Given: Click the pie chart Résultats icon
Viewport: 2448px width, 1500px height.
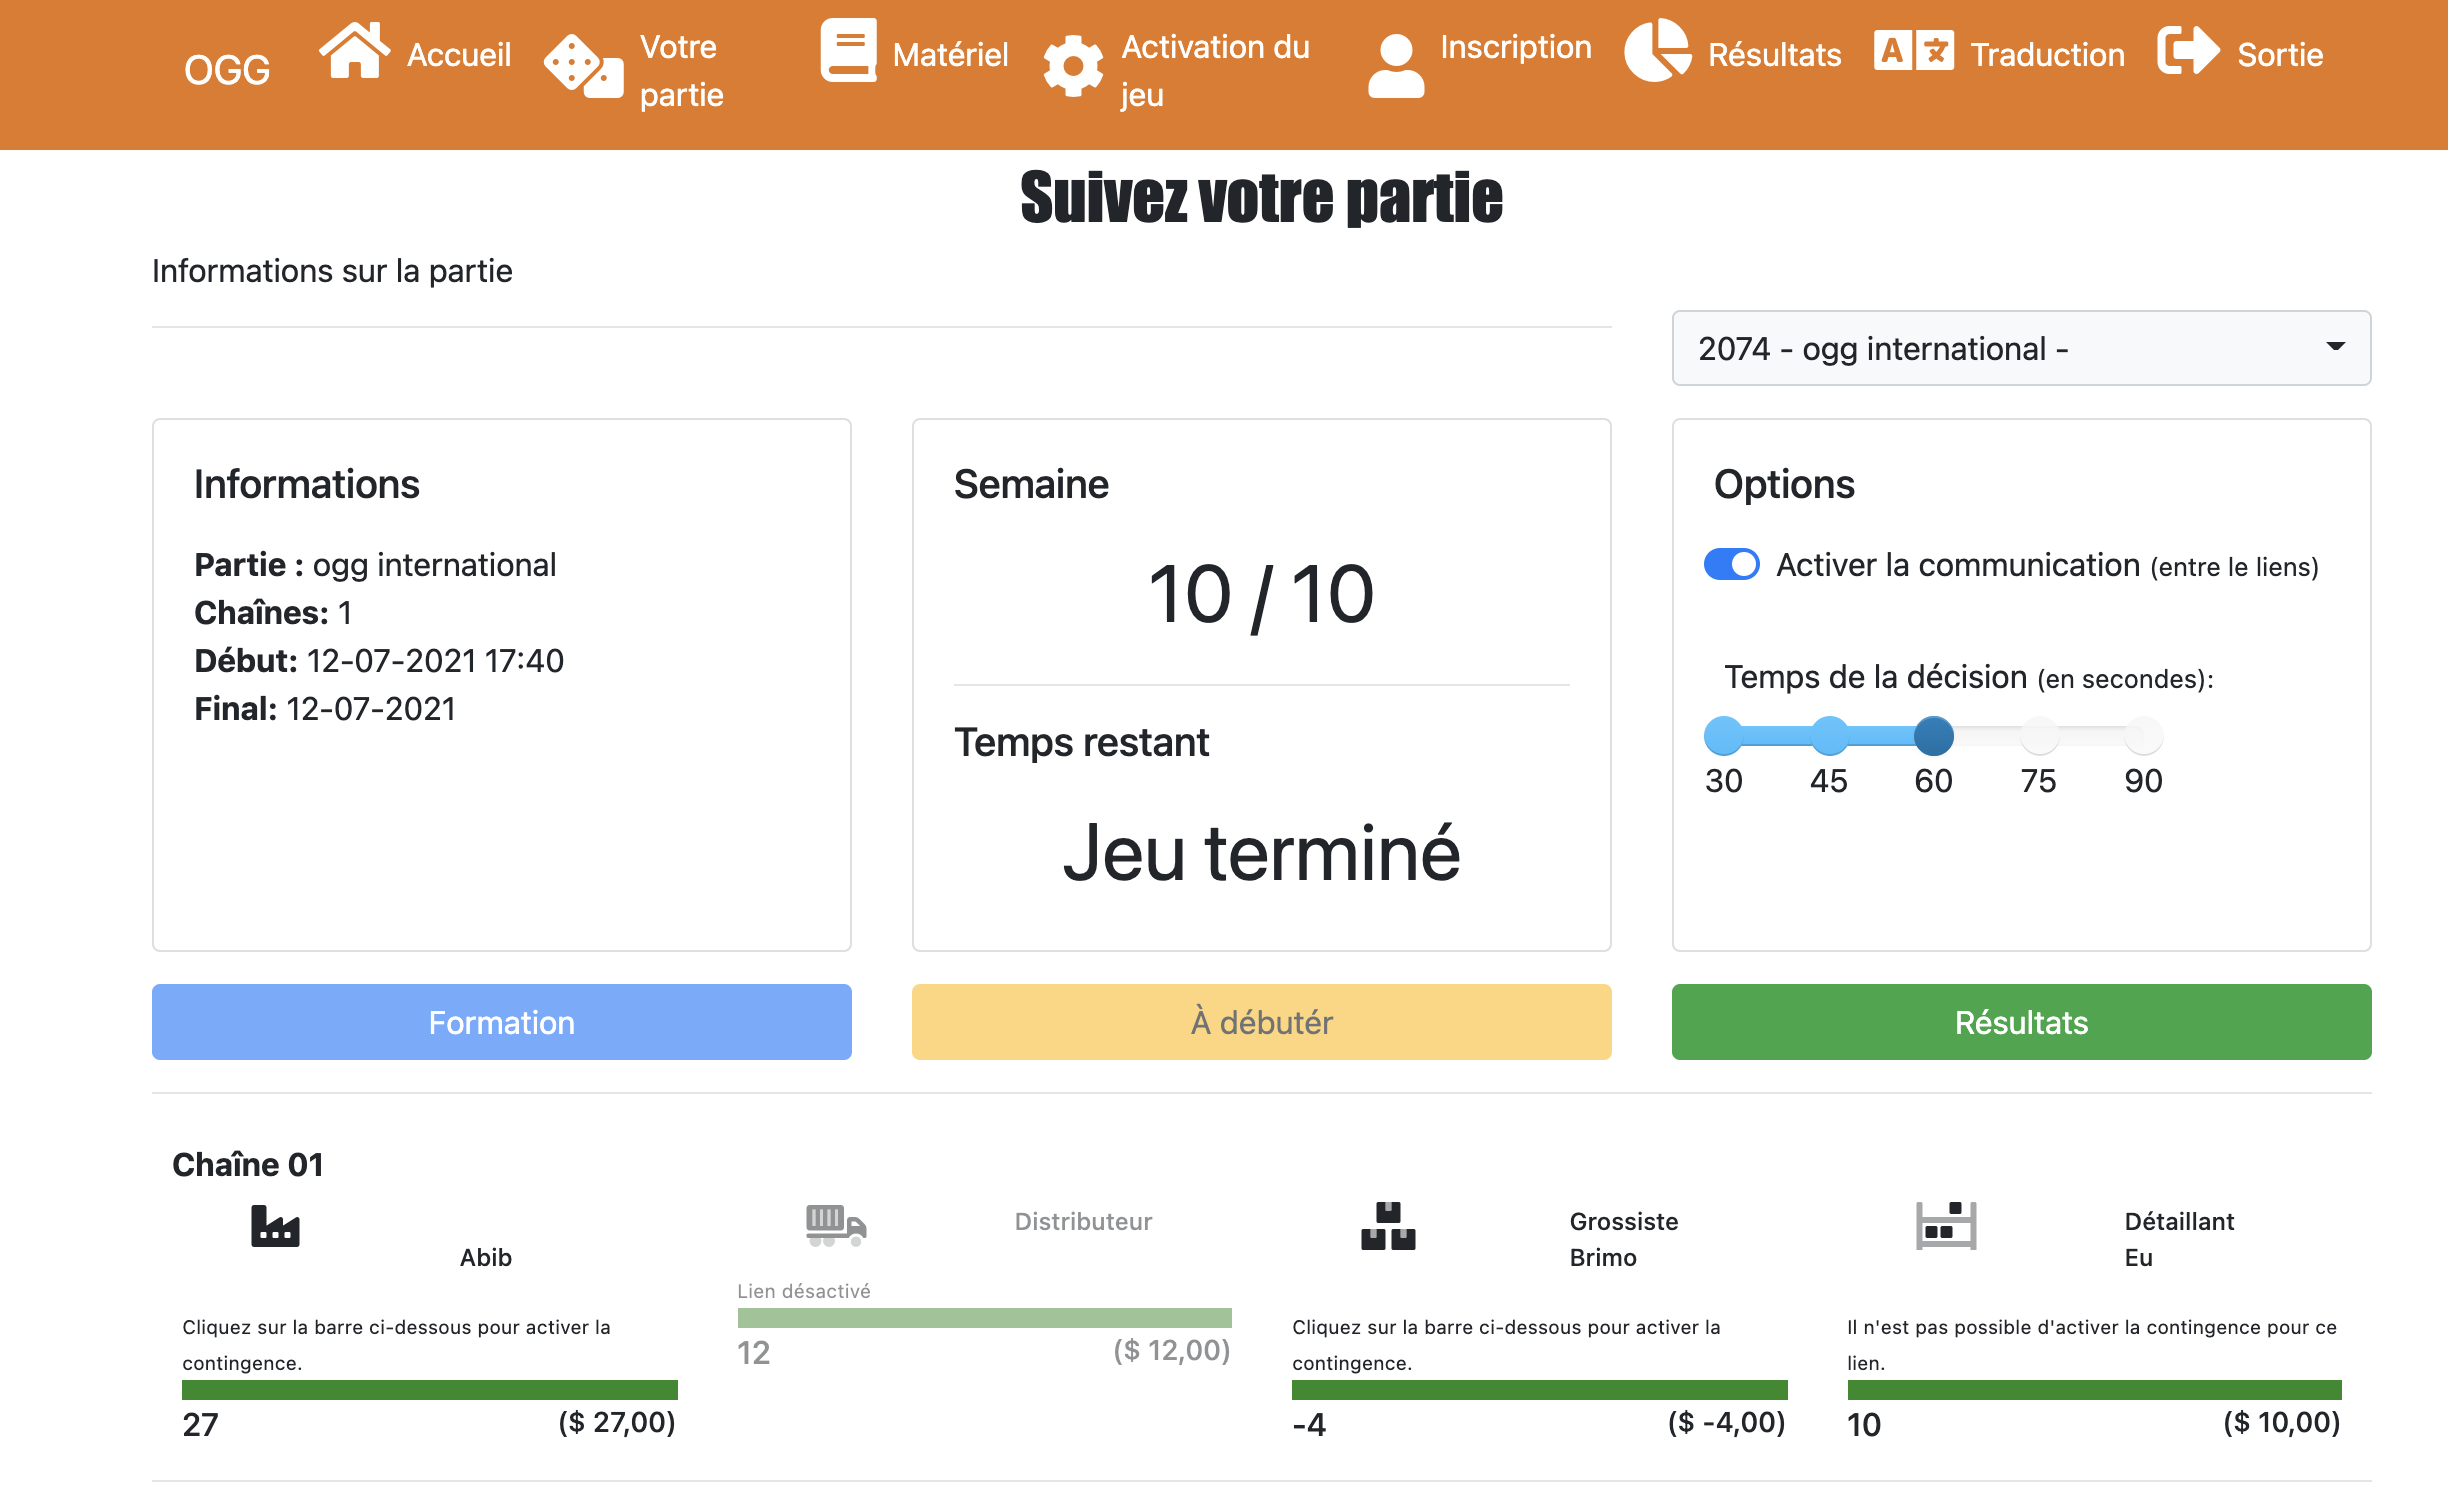Looking at the screenshot, I should [x=1657, y=50].
